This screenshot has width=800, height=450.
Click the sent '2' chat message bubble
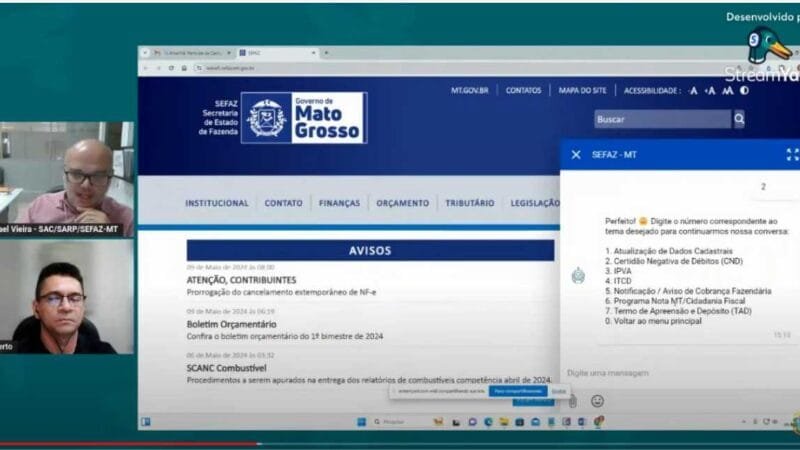pos(763,187)
